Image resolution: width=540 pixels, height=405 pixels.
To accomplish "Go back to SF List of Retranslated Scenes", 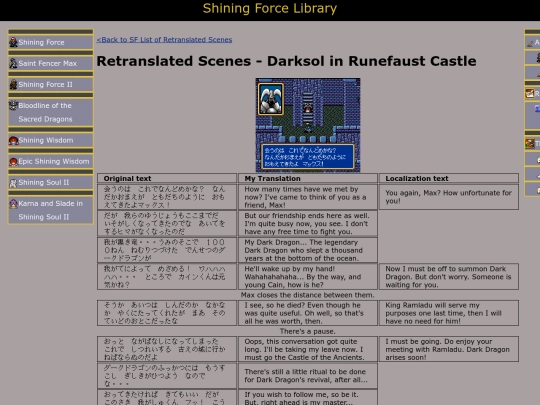I will (x=164, y=40).
